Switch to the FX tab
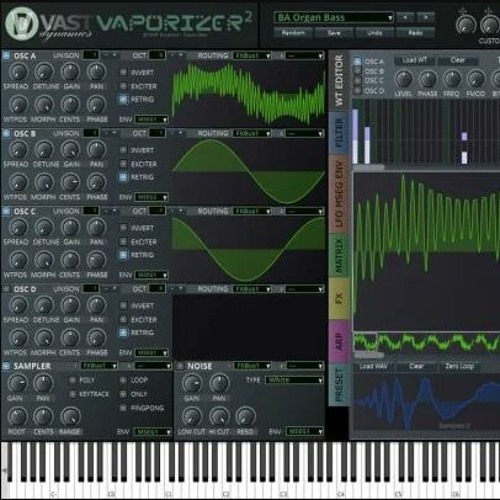This screenshot has width=500, height=500. 339,298
